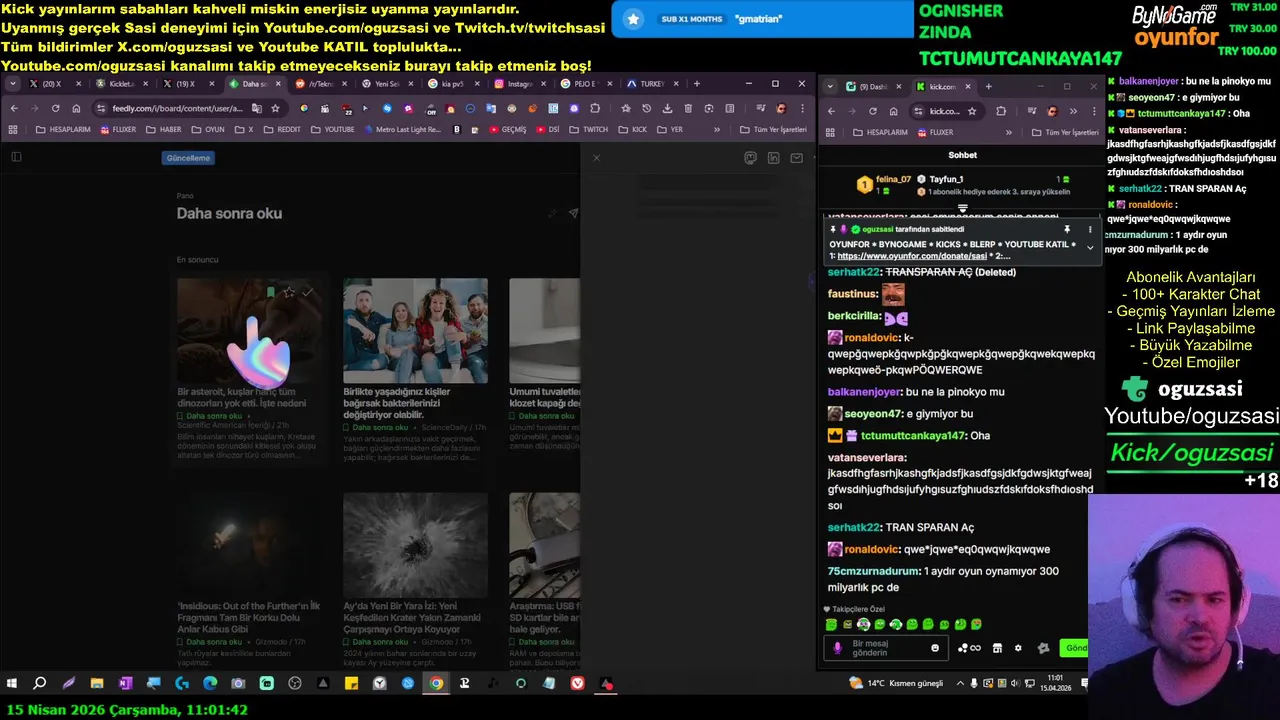Reload the kick.com page
Screen dimensions: 1280x720
pyautogui.click(x=873, y=111)
